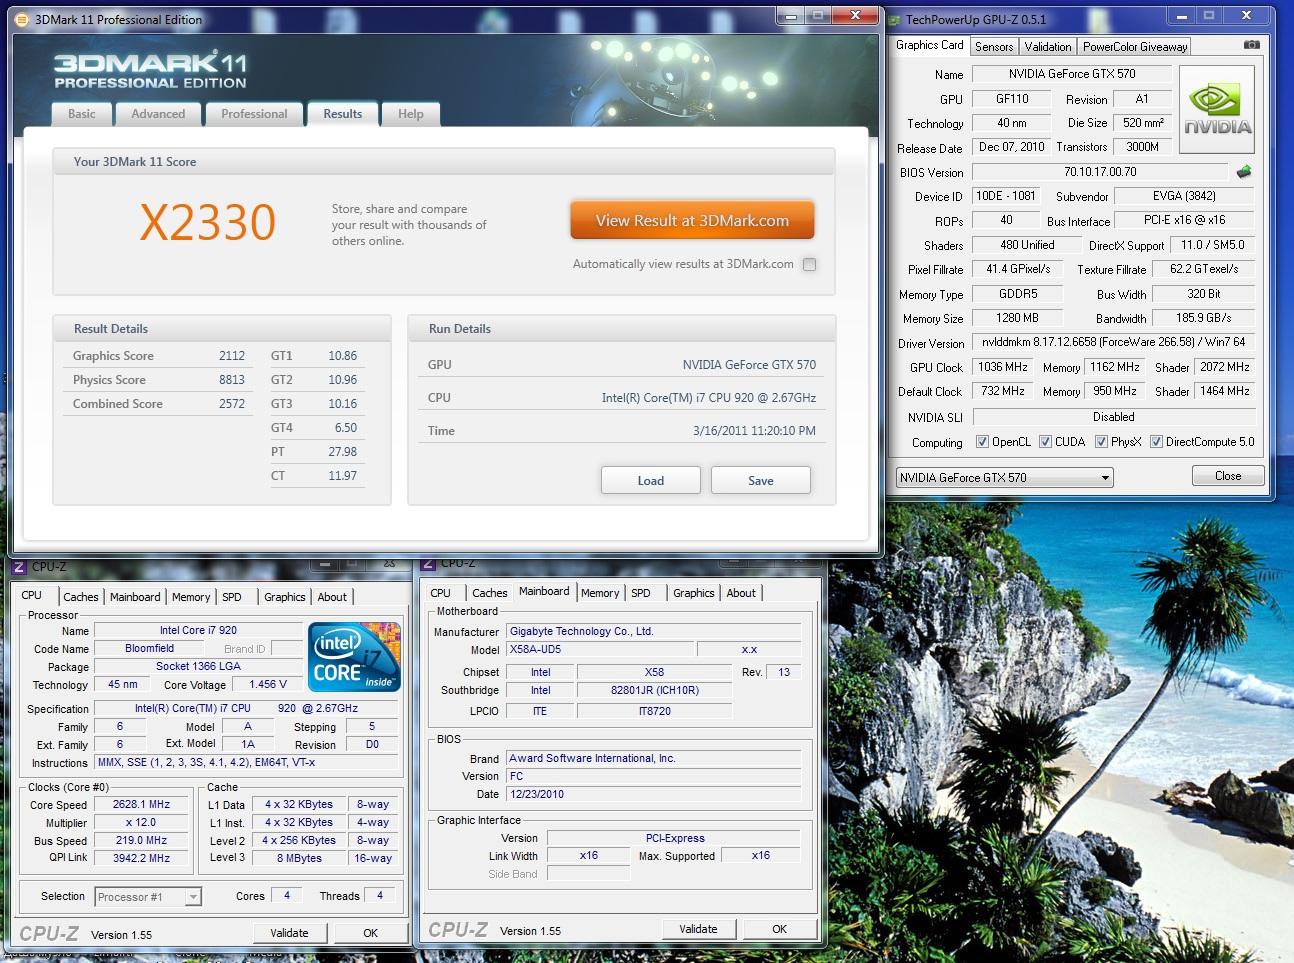
Task: Click the GPU-Z screenshot camera icon
Action: pos(1251,45)
